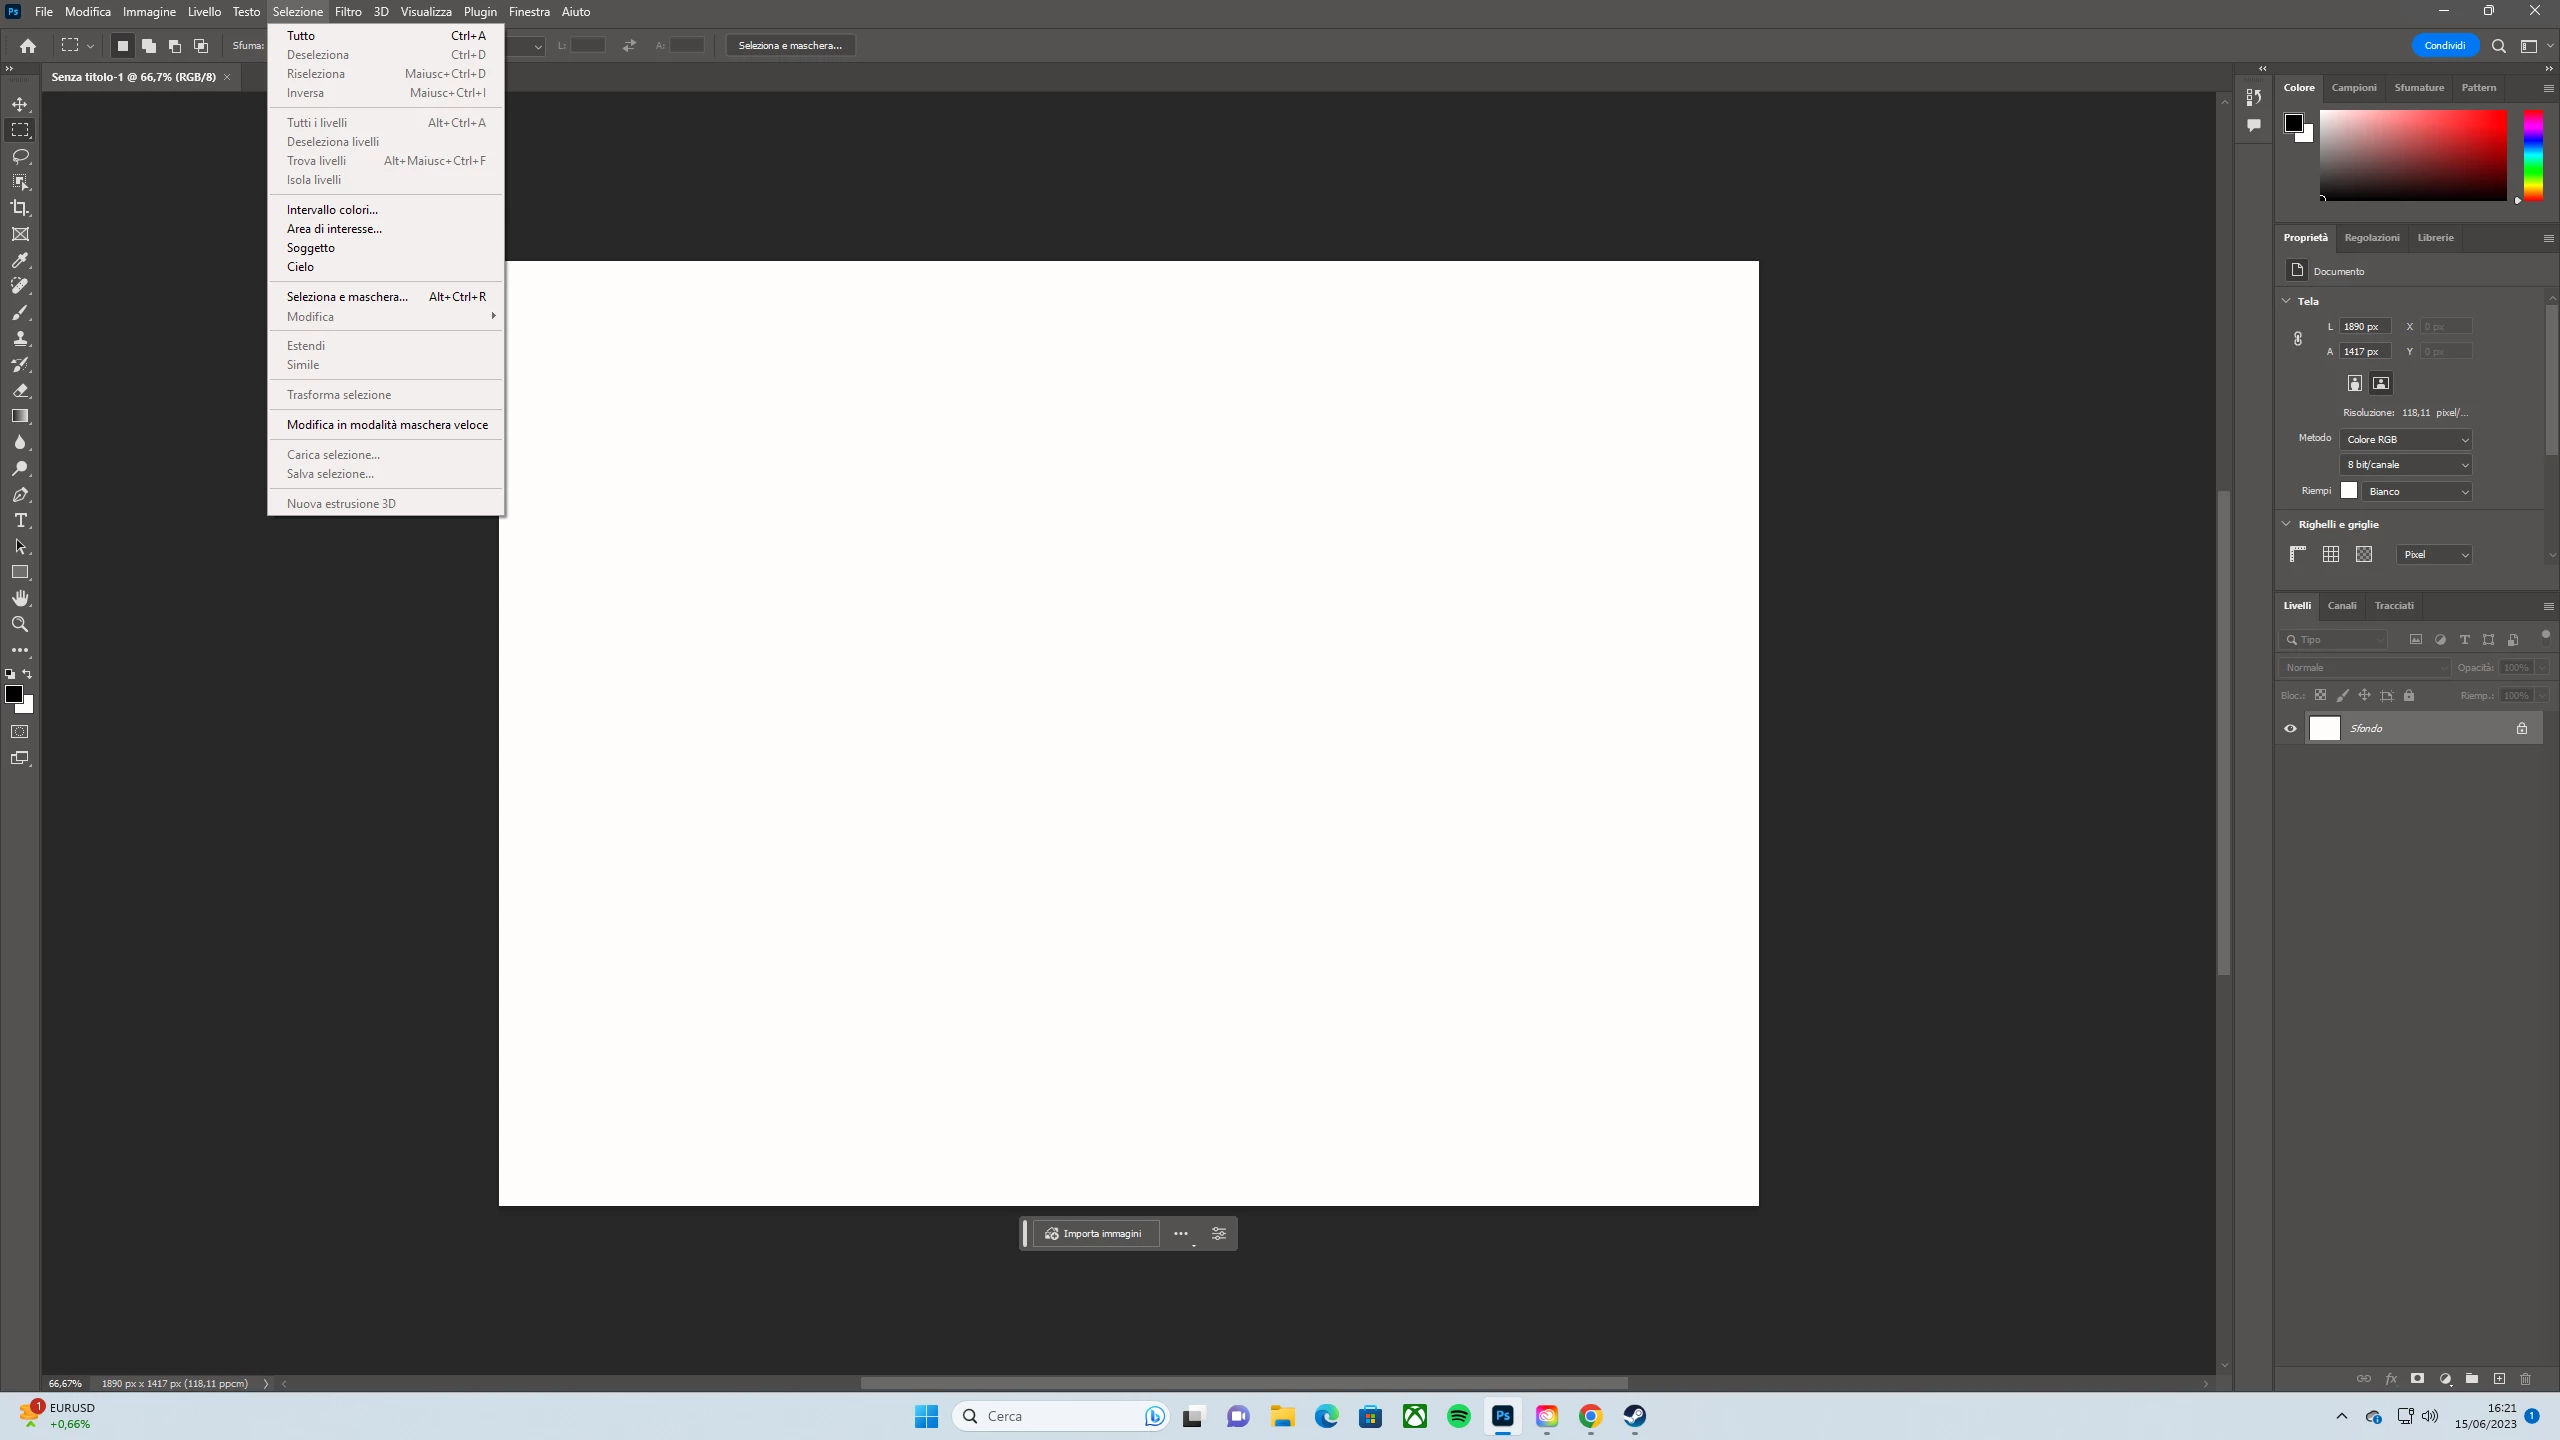Image resolution: width=2560 pixels, height=1440 pixels.
Task: Select the Zoom tool
Action: 20,624
